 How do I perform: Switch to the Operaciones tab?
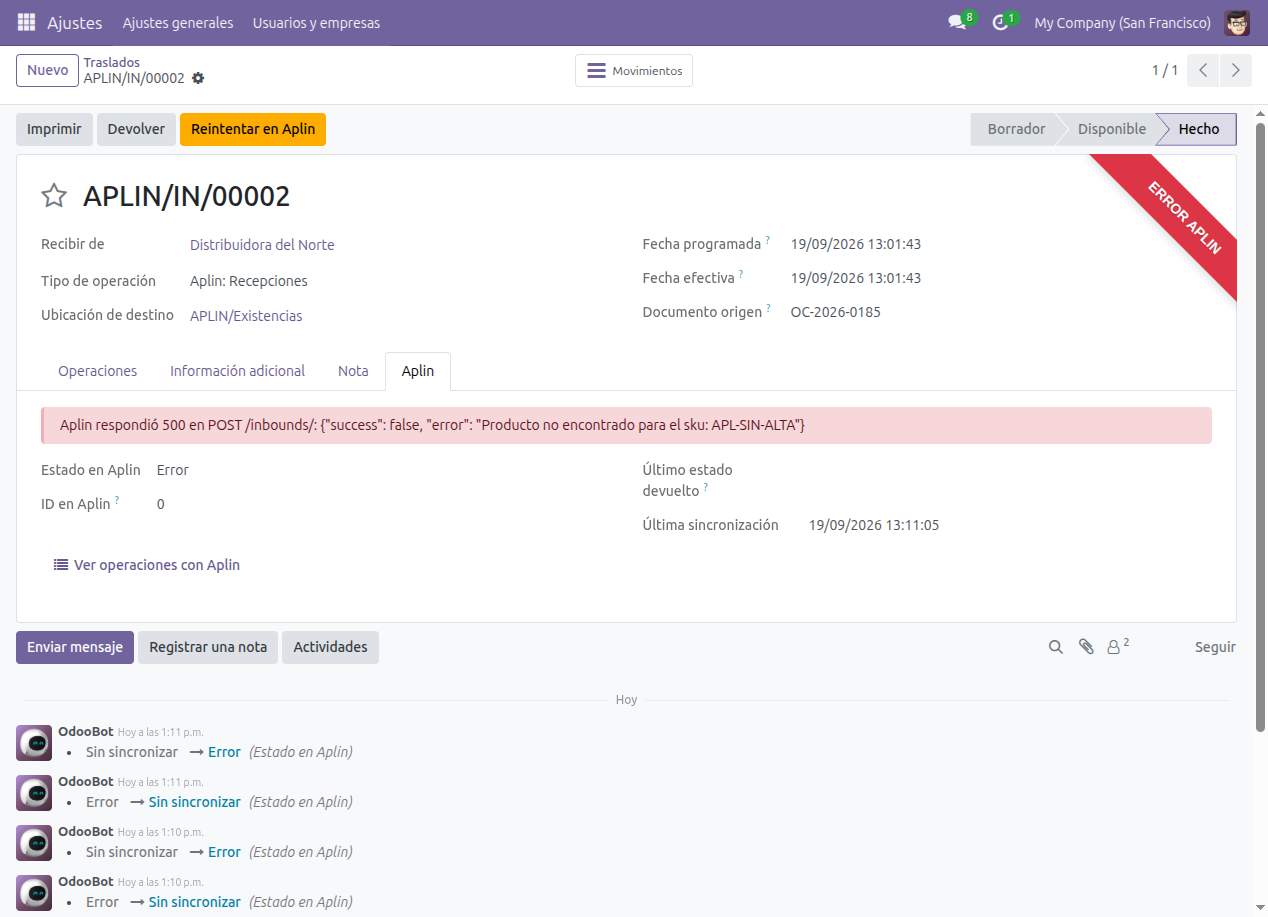tap(97, 371)
